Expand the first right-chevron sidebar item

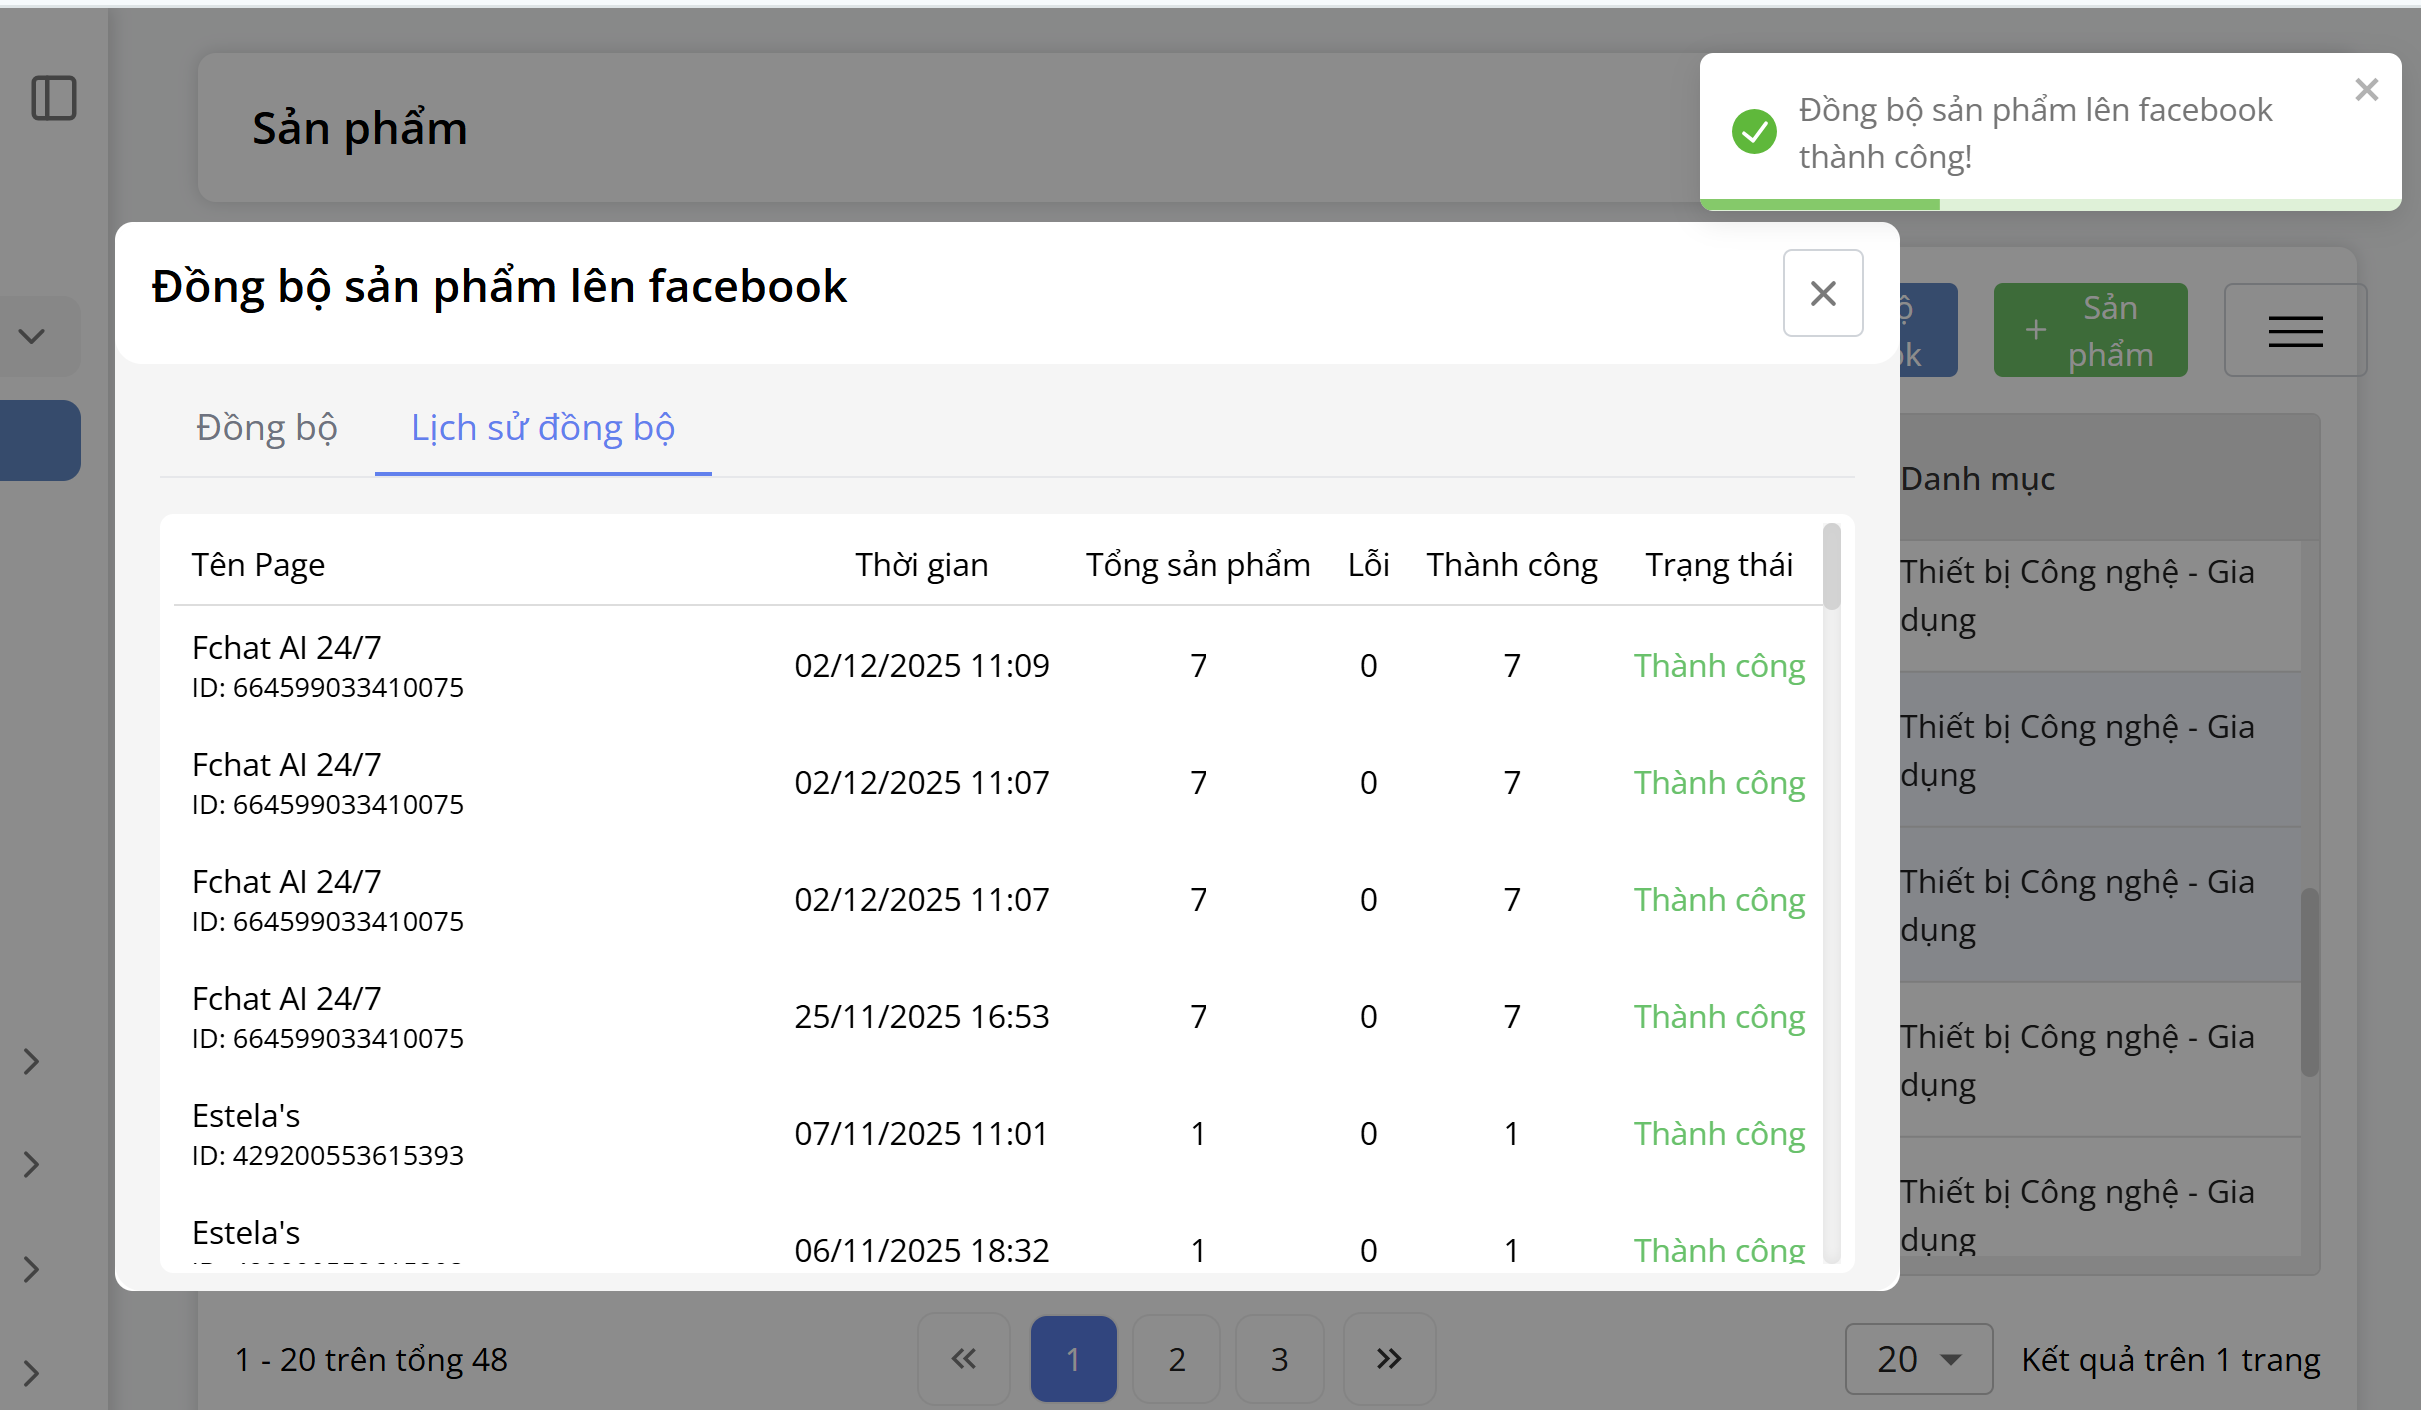(32, 1061)
